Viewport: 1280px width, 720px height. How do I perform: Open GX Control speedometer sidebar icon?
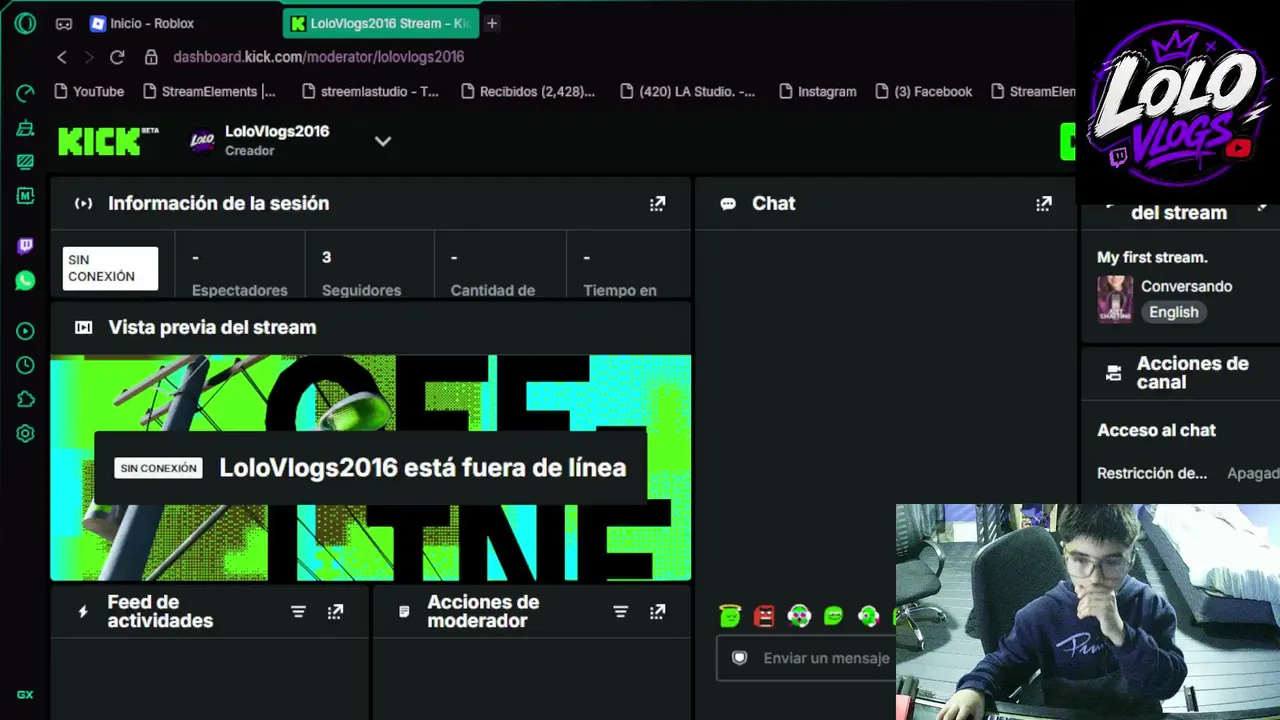(25, 93)
